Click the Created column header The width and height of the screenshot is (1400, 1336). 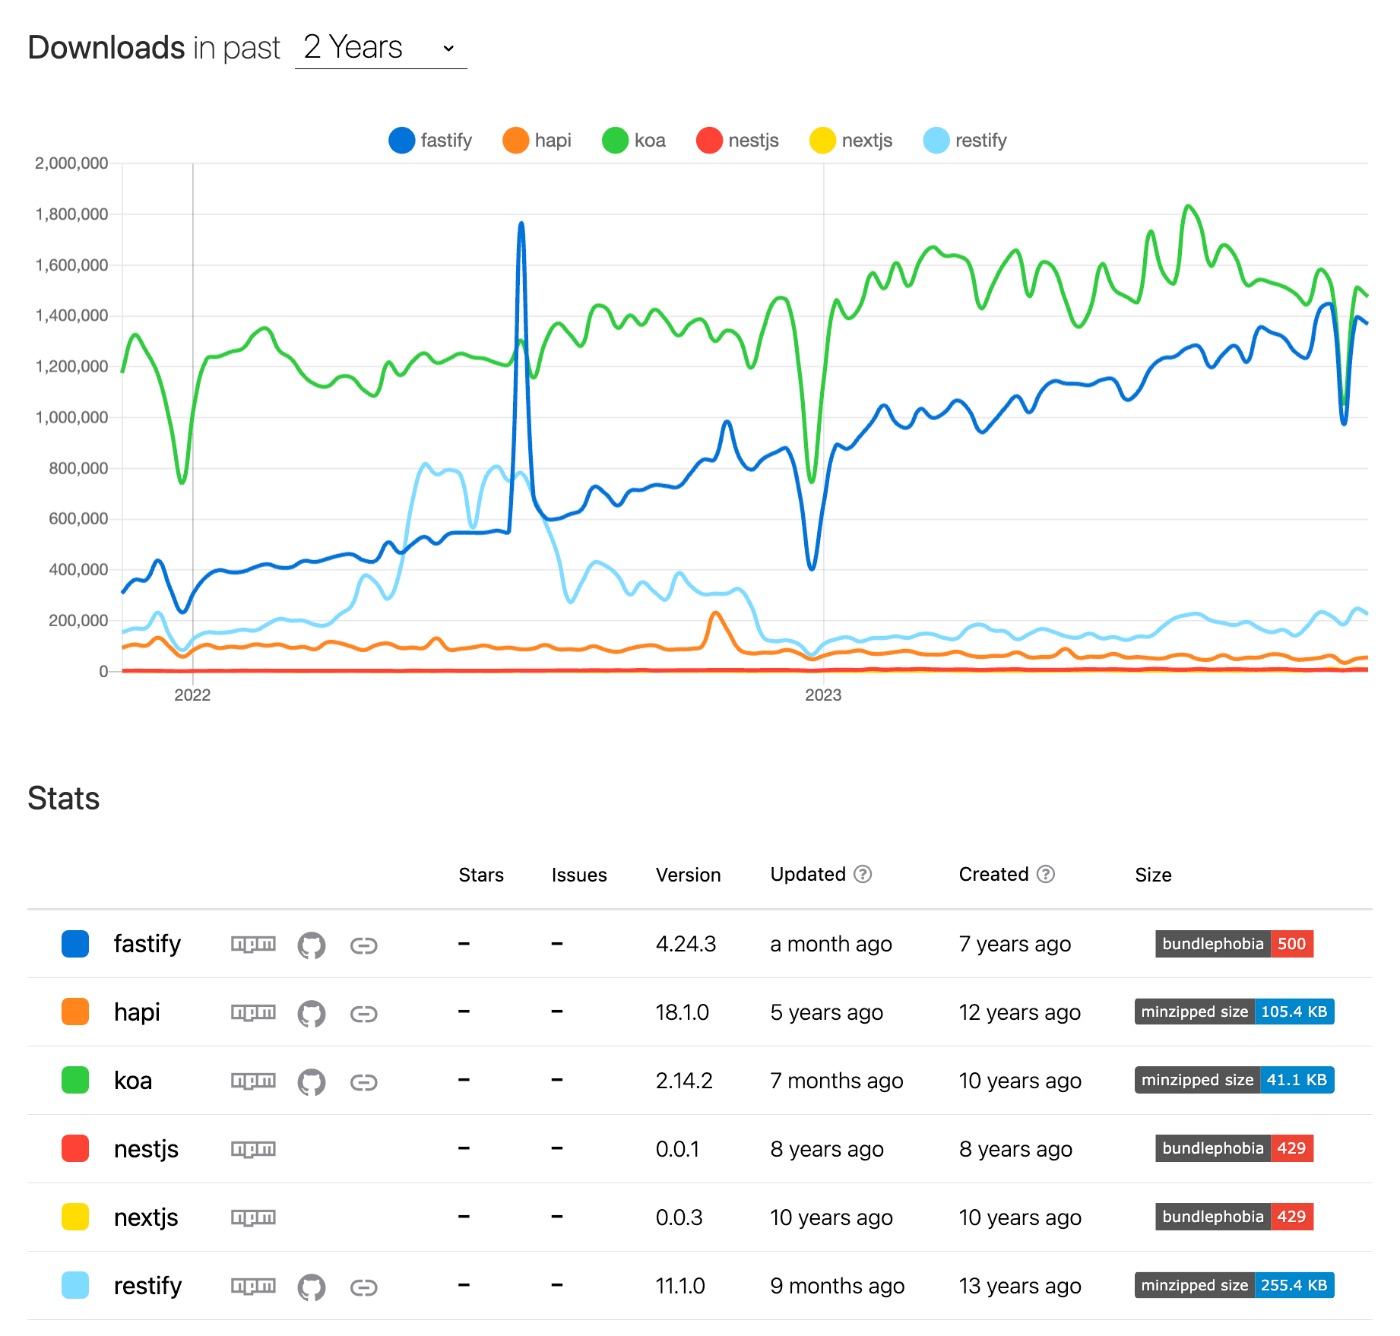[994, 875]
